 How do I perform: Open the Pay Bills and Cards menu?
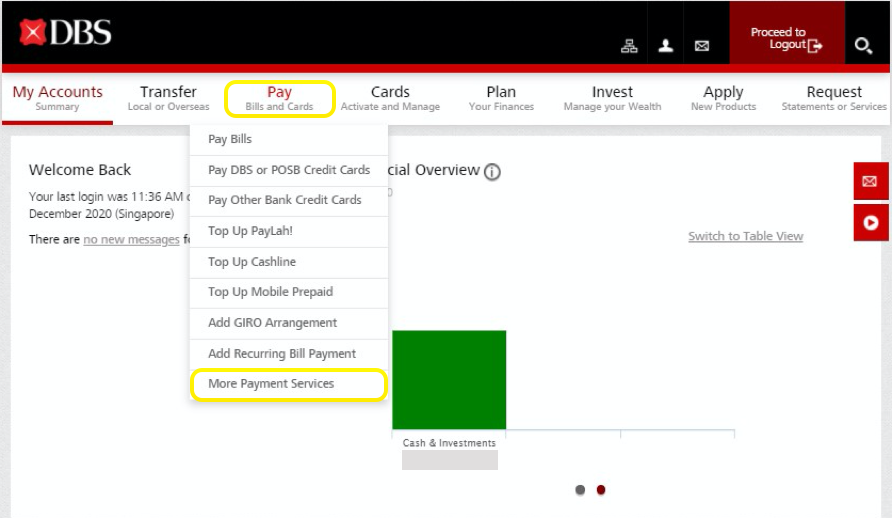pyautogui.click(x=279, y=98)
